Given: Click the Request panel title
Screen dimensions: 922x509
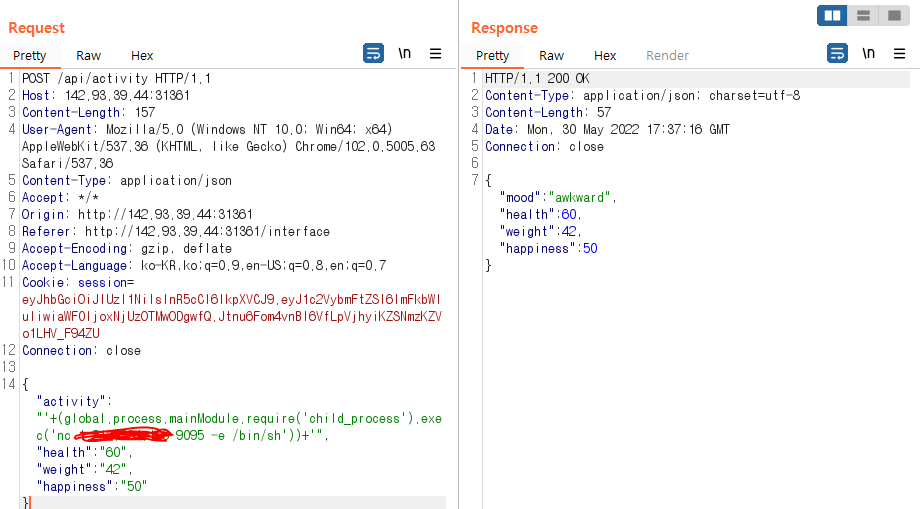Looking at the screenshot, I should click(x=36, y=28).
